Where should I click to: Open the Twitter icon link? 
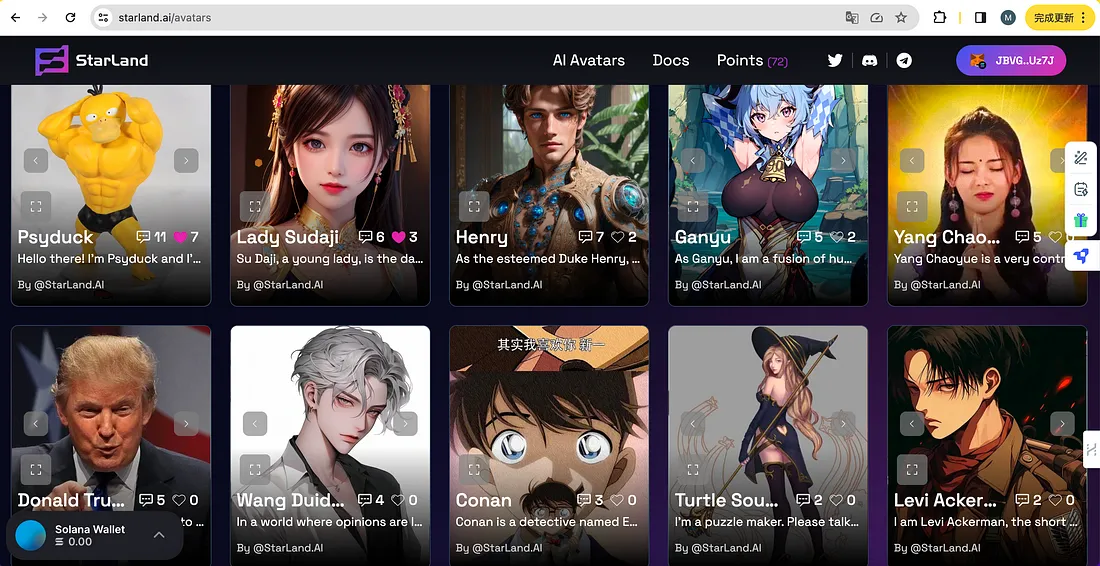(x=835, y=60)
